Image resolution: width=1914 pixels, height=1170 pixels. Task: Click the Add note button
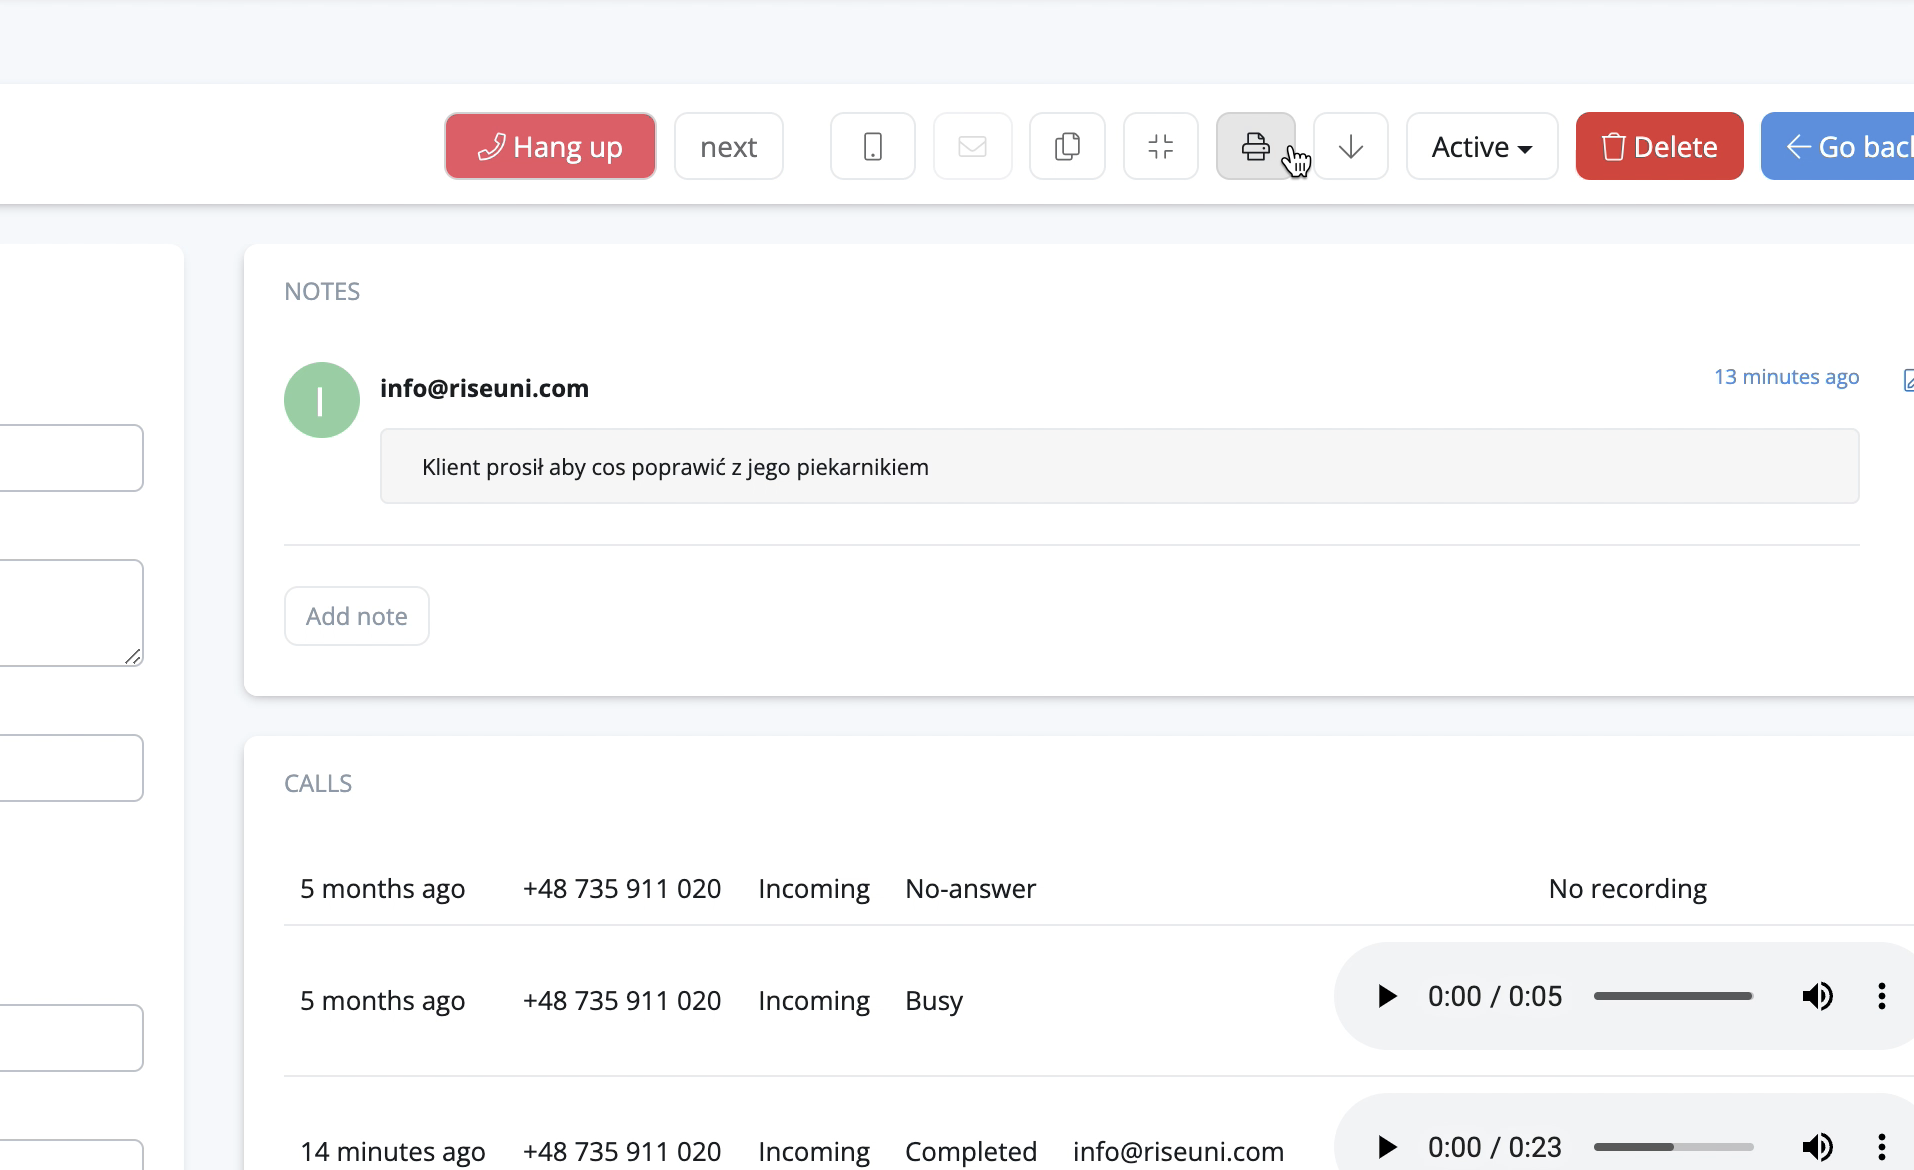356,616
